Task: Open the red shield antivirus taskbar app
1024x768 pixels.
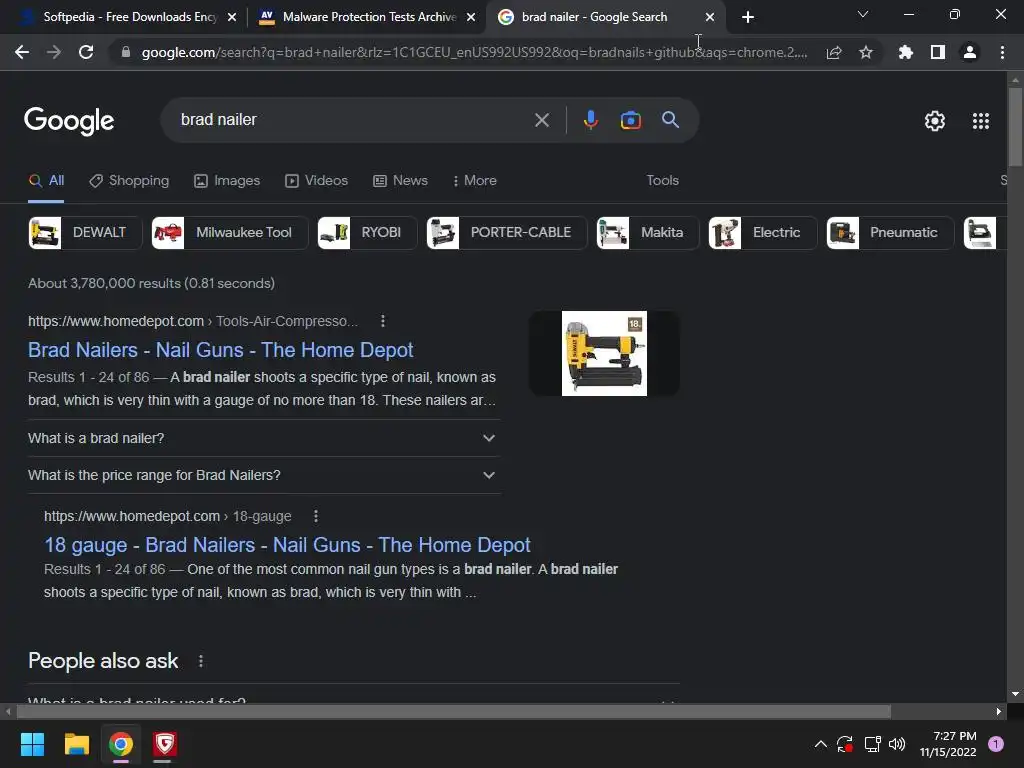Action: point(165,744)
